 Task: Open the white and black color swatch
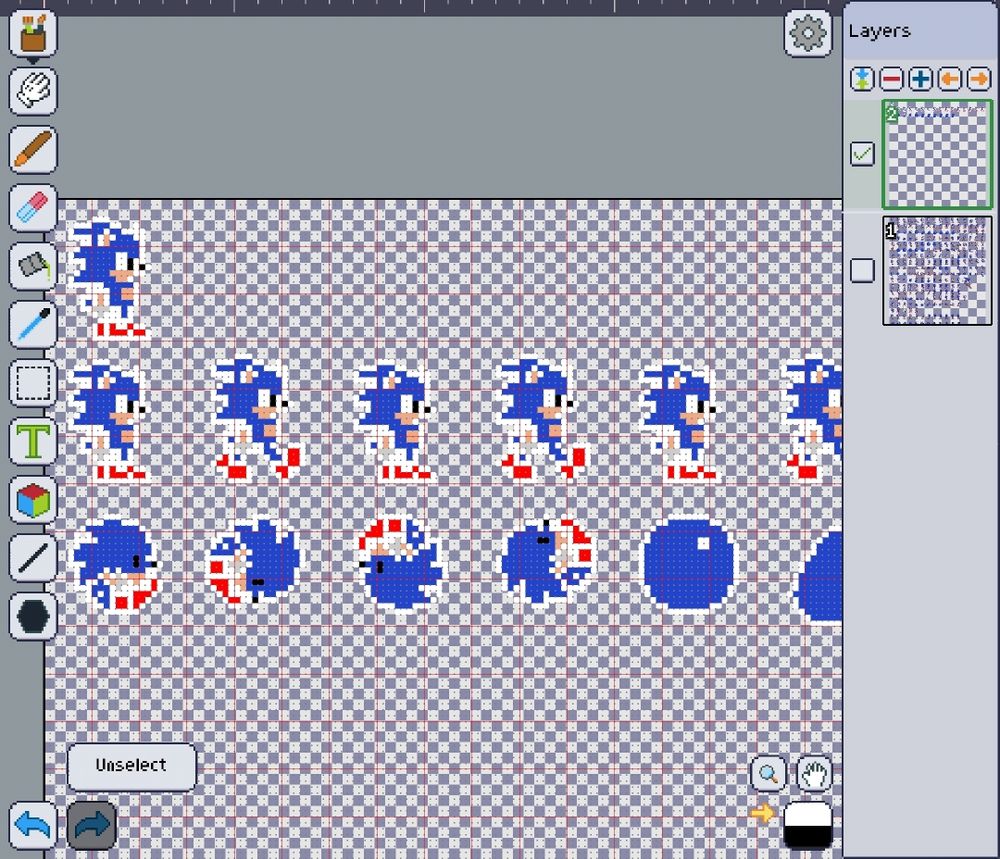point(808,825)
